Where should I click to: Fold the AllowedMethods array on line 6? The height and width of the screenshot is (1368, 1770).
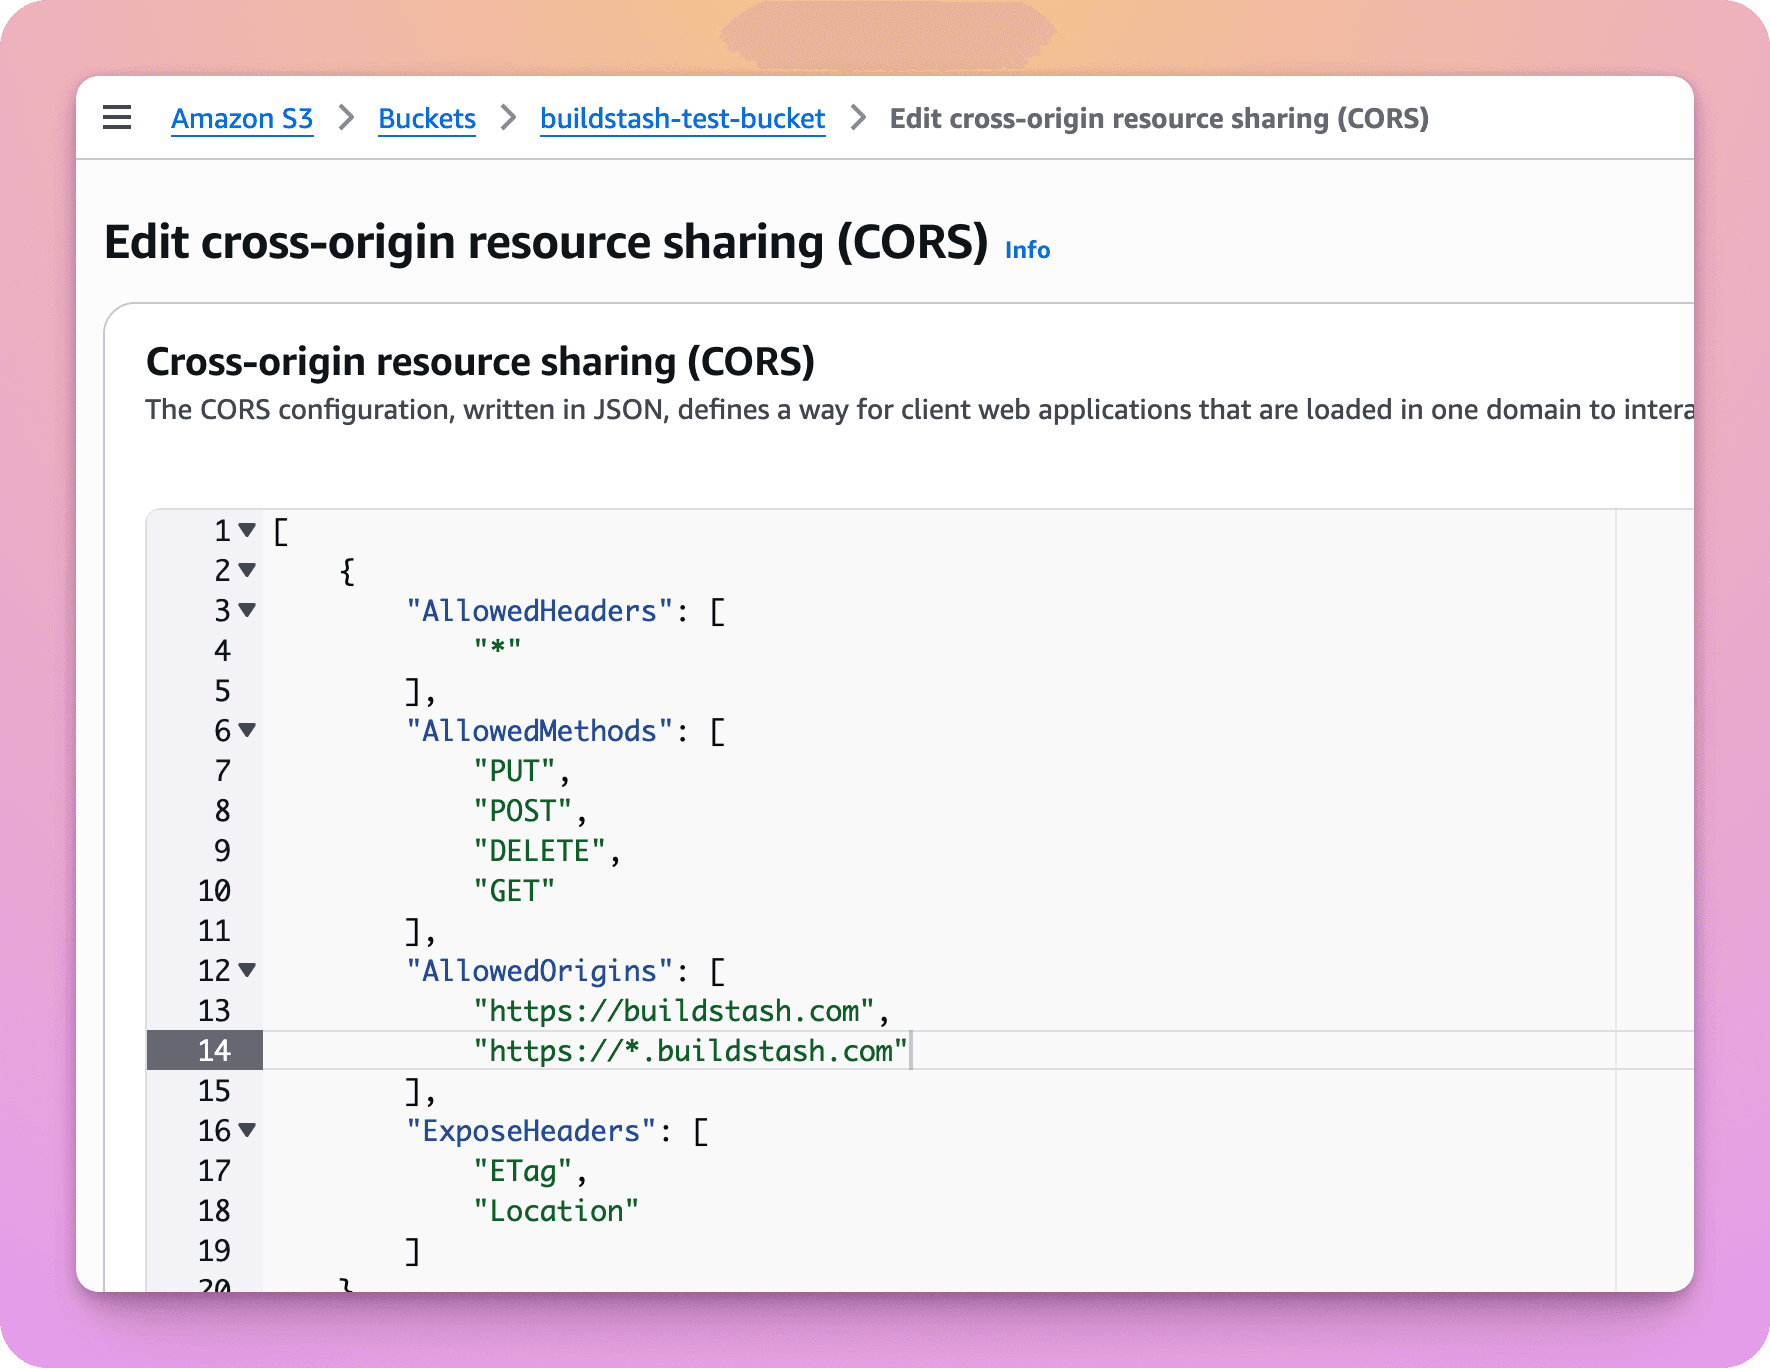click(x=247, y=730)
